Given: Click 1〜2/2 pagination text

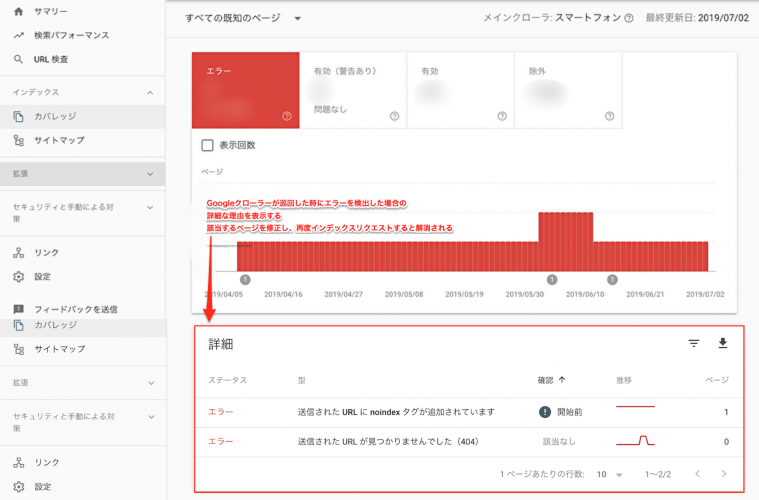Looking at the screenshot, I should pos(658,474).
